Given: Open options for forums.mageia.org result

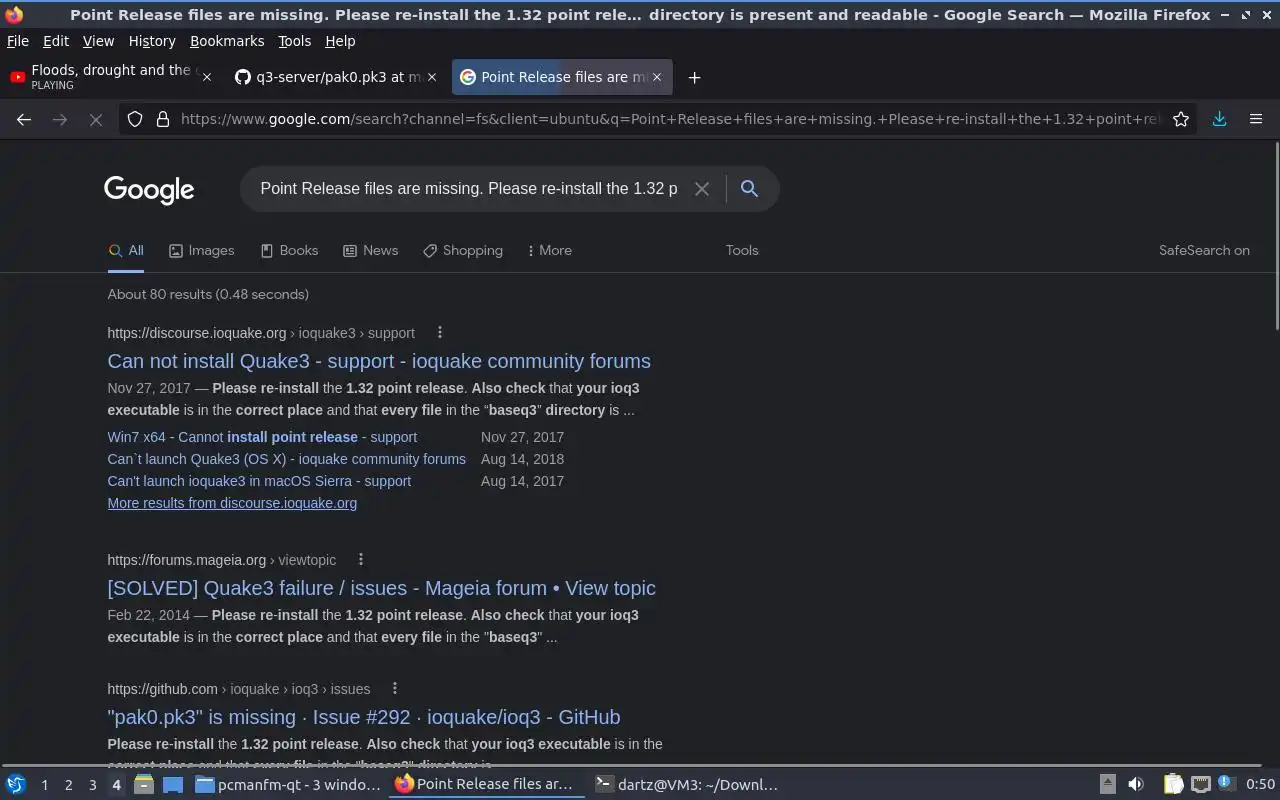Looking at the screenshot, I should (360, 559).
